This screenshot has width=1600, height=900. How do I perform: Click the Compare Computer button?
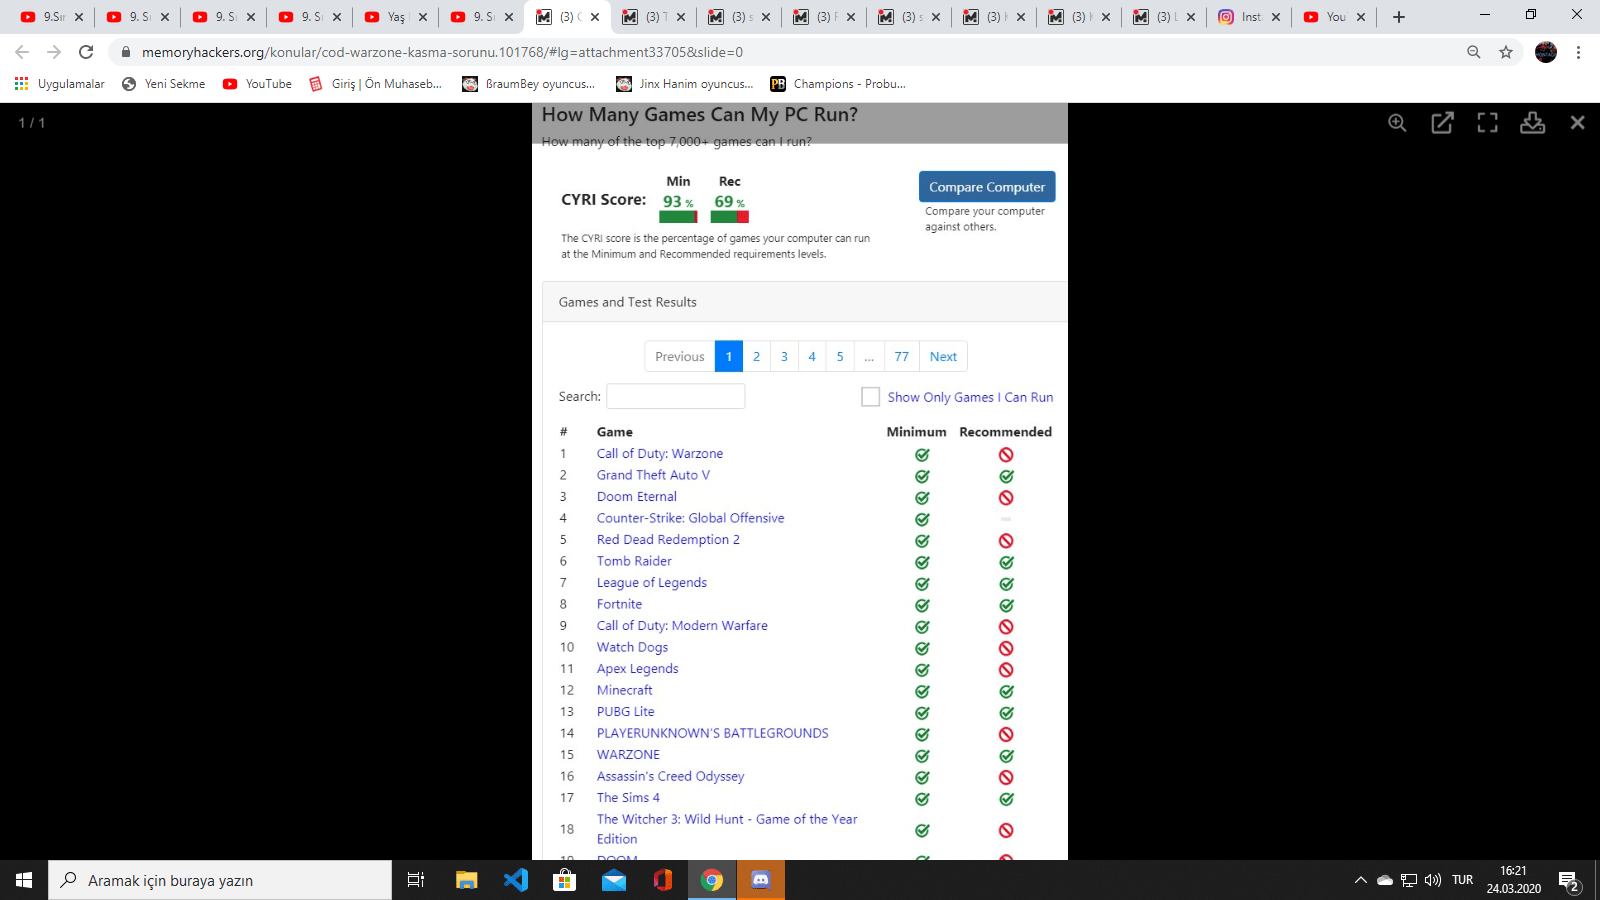(987, 187)
